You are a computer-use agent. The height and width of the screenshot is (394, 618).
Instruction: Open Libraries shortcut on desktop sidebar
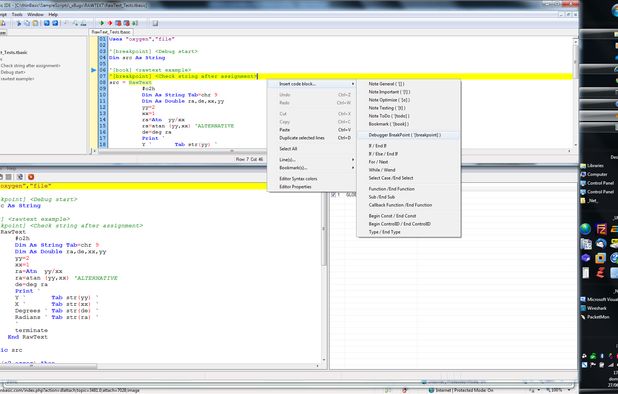click(x=592, y=165)
